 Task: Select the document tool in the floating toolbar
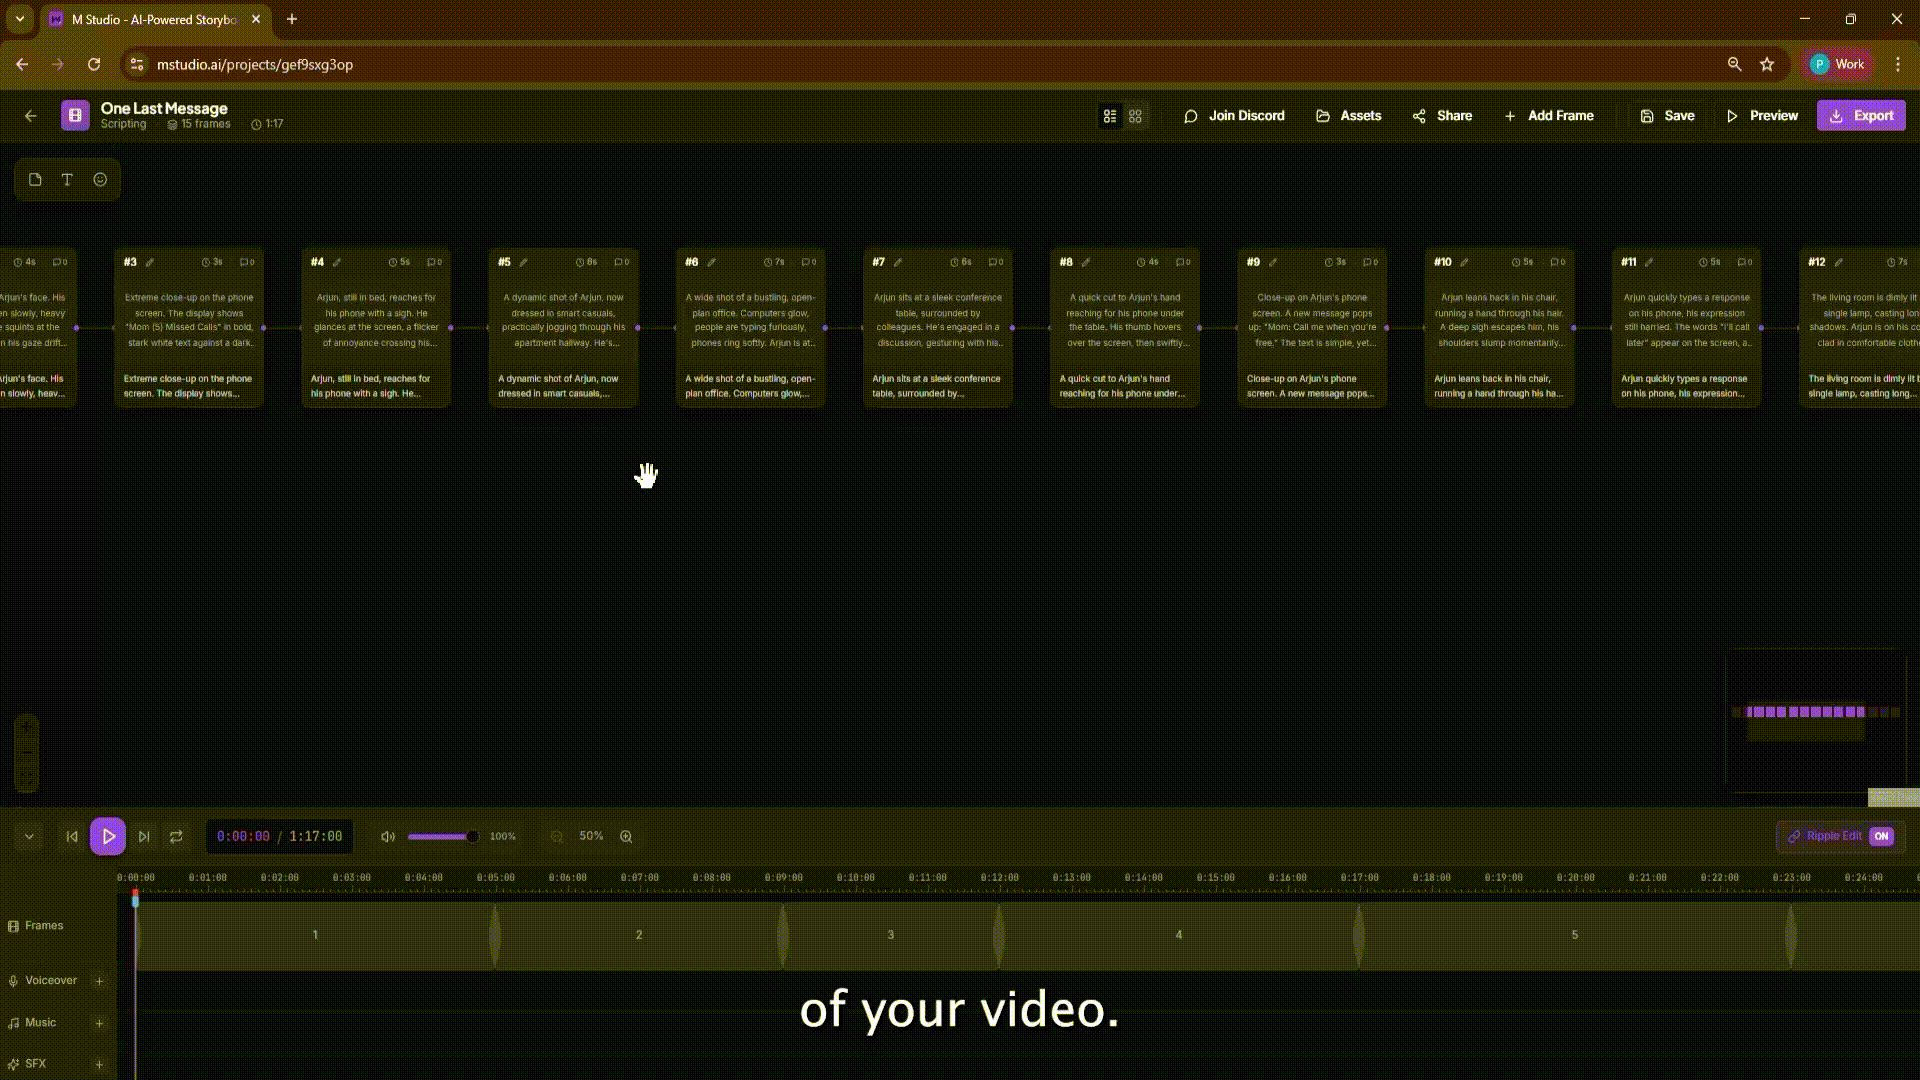34,179
